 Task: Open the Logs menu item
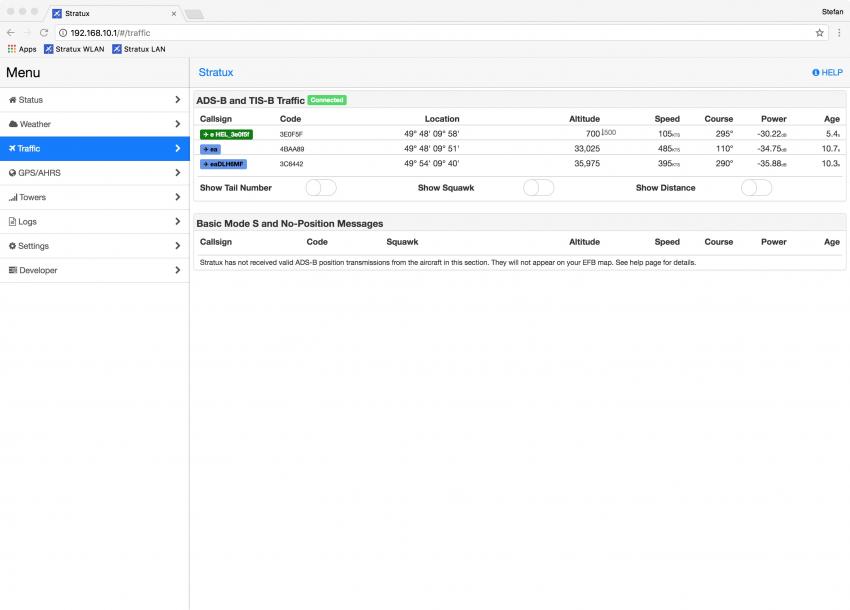tap(94, 222)
